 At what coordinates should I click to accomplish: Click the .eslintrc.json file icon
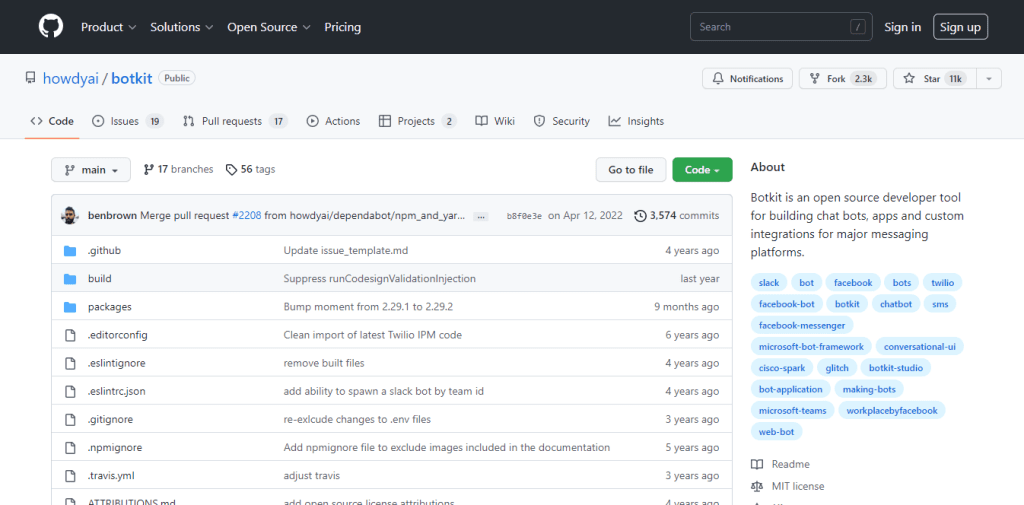[x=71, y=391]
